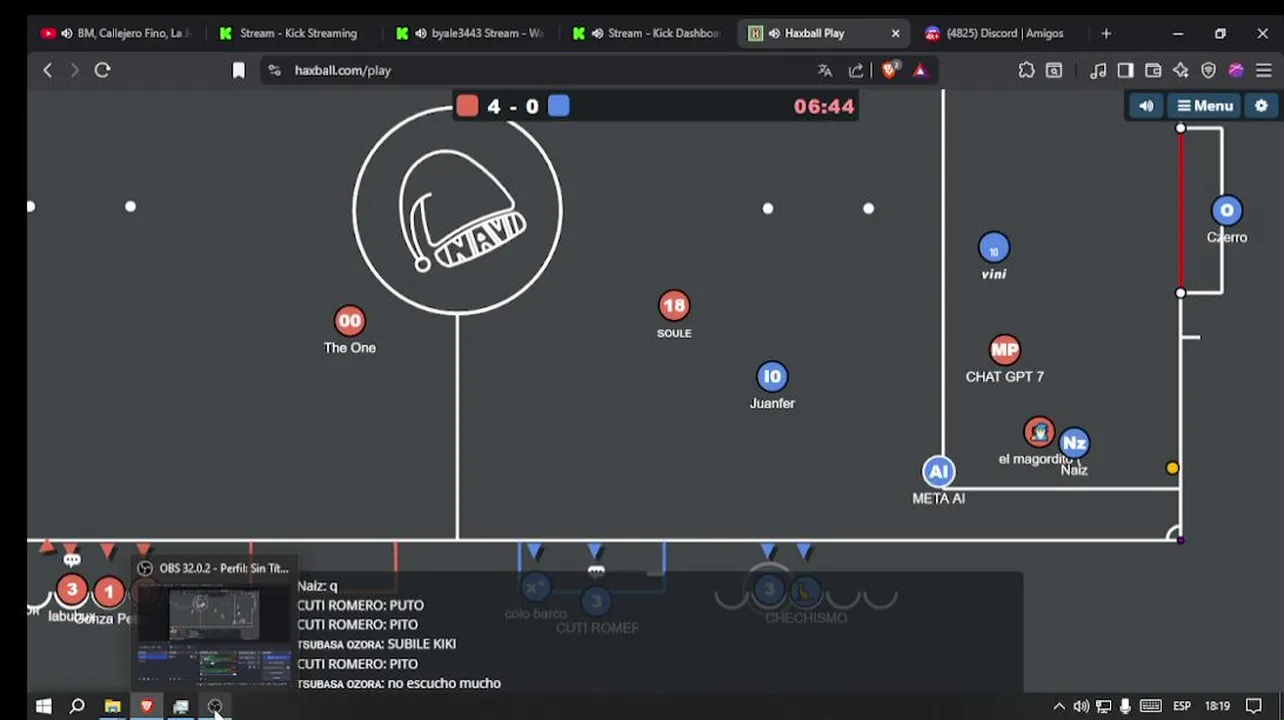Open Windows taskbar search
This screenshot has height=720, width=1284.
tap(77, 706)
